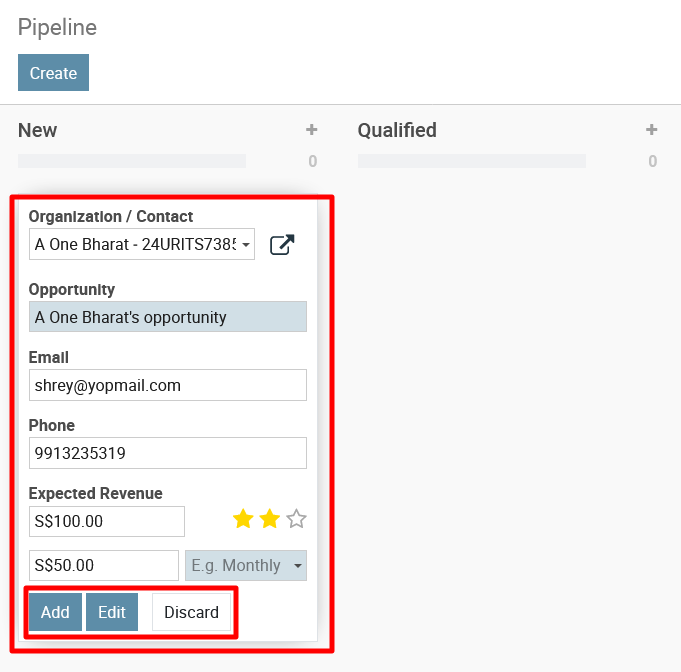Click plus icon in Qualified column header
Image resolution: width=681 pixels, height=672 pixels.
click(x=651, y=129)
